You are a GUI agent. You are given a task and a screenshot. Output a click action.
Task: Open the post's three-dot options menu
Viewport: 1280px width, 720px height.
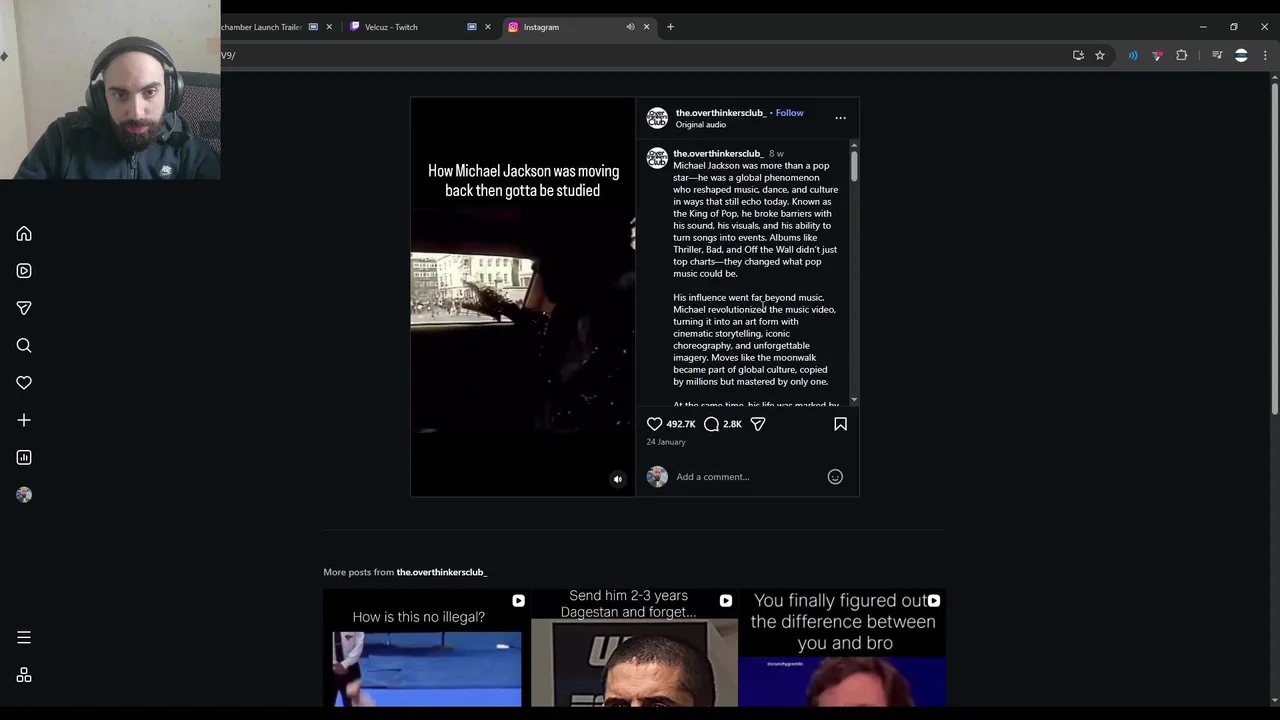pos(840,118)
